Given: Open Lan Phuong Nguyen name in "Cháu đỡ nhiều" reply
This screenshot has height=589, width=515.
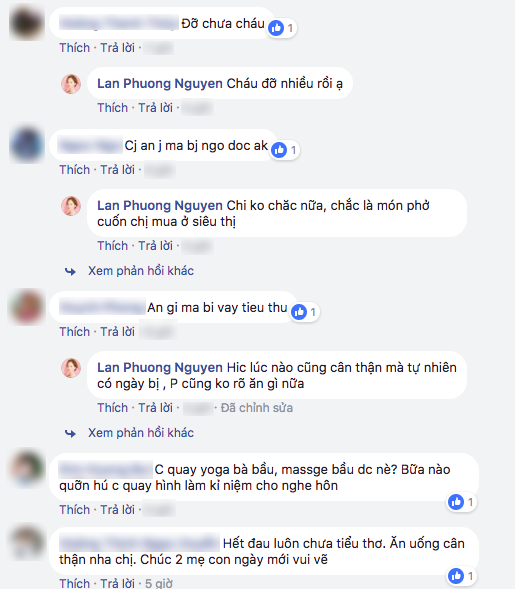Looking at the screenshot, I should (160, 83).
